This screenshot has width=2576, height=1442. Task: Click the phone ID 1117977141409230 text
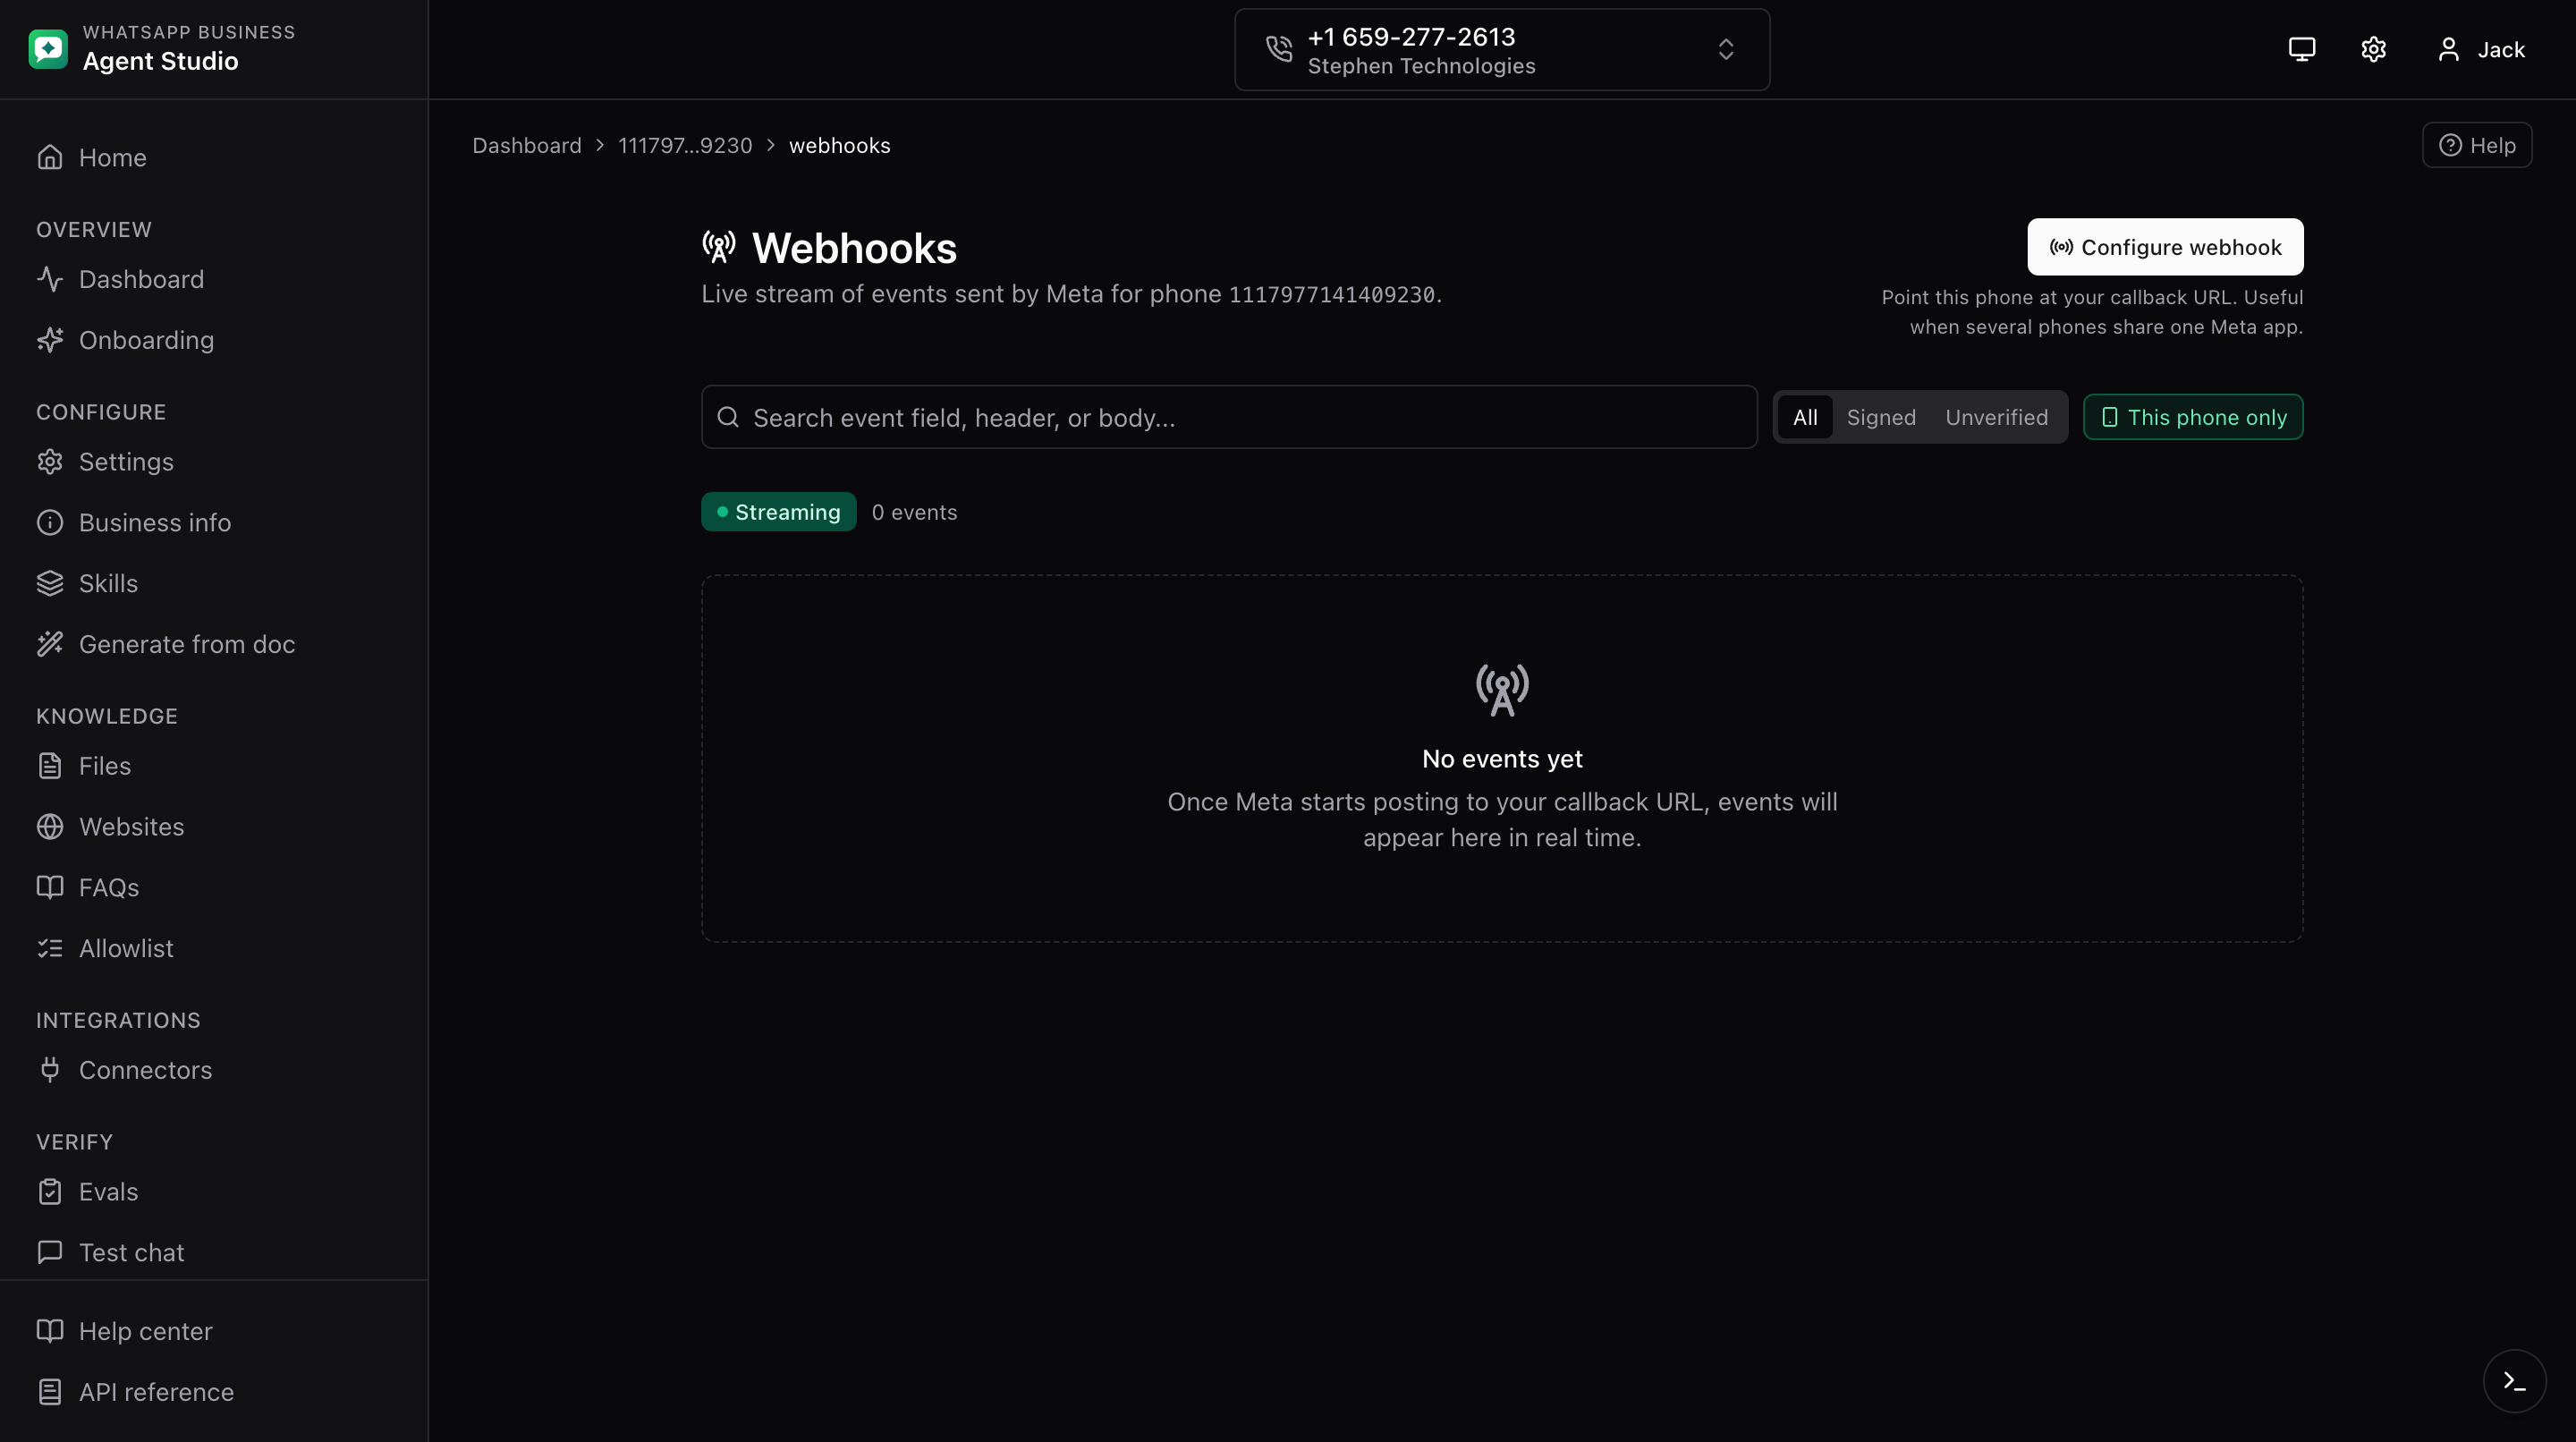coord(1331,295)
